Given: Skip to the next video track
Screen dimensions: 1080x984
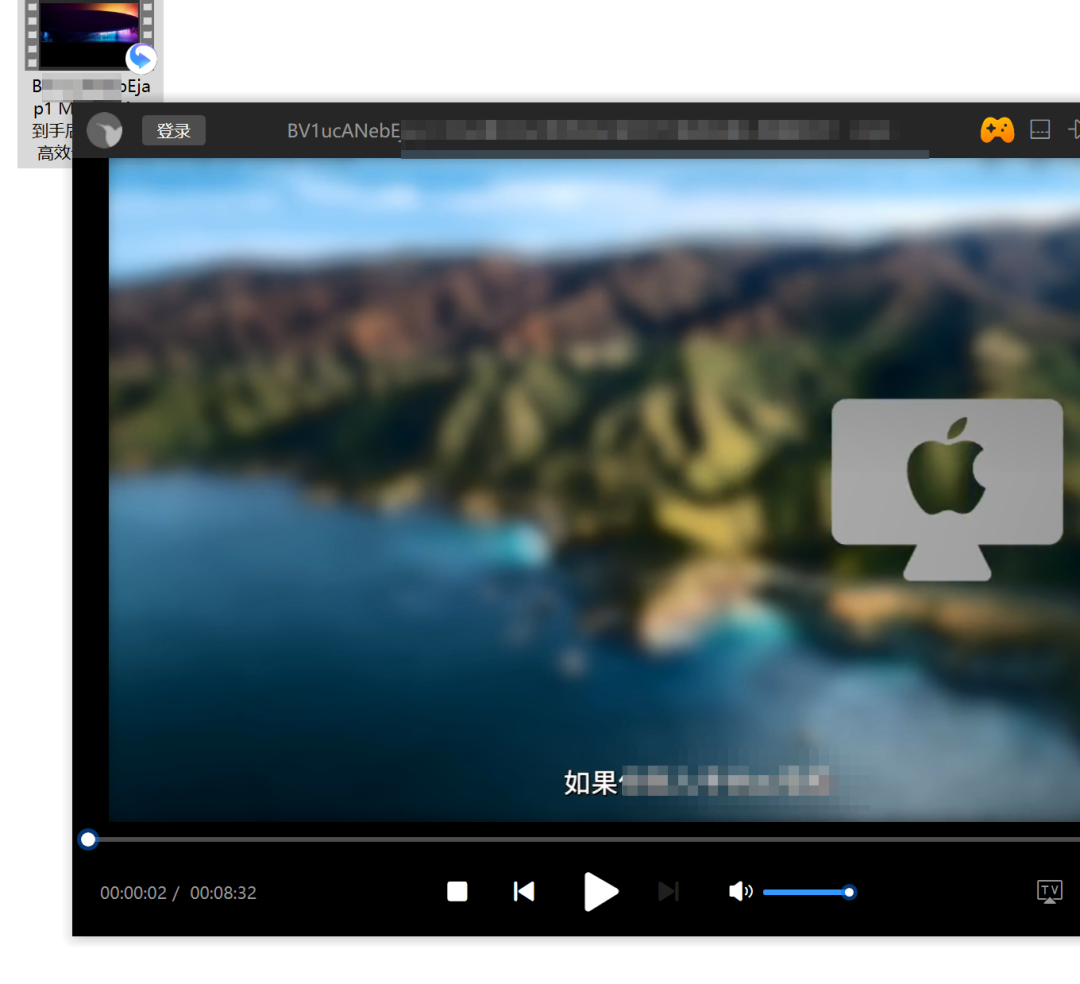Looking at the screenshot, I should coord(668,892).
